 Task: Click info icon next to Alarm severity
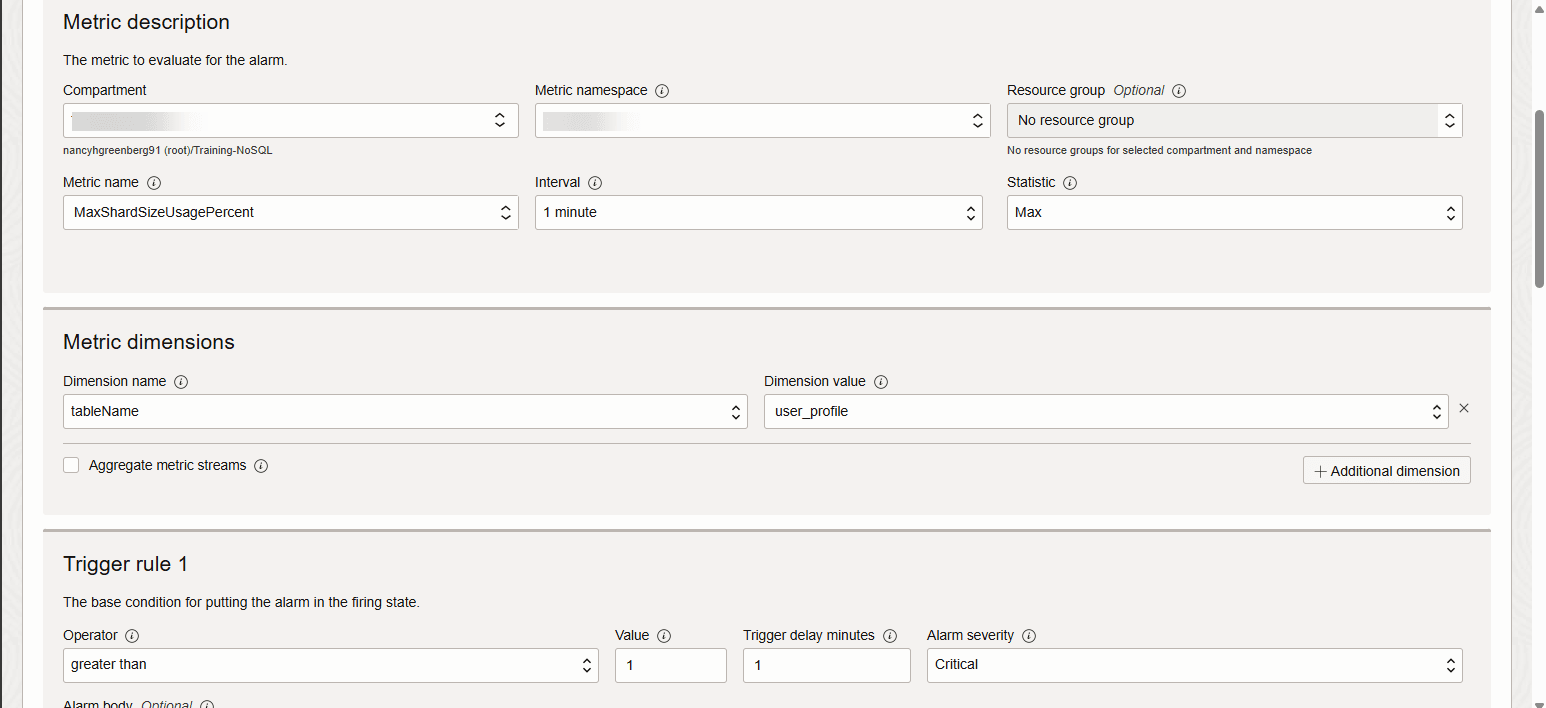(x=1029, y=636)
